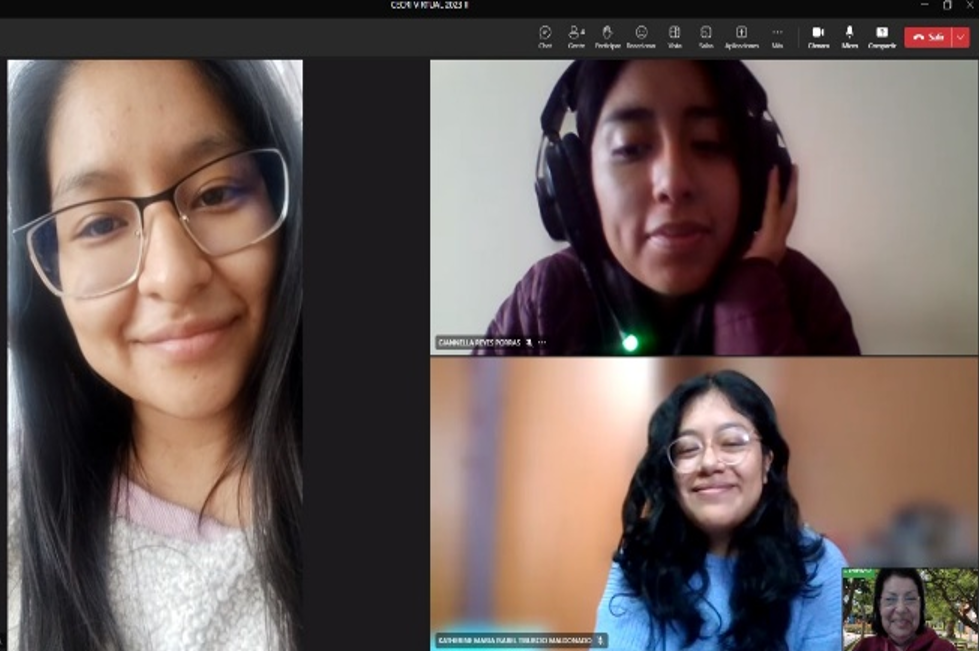Click the Compartir share screen icon

pyautogui.click(x=882, y=37)
